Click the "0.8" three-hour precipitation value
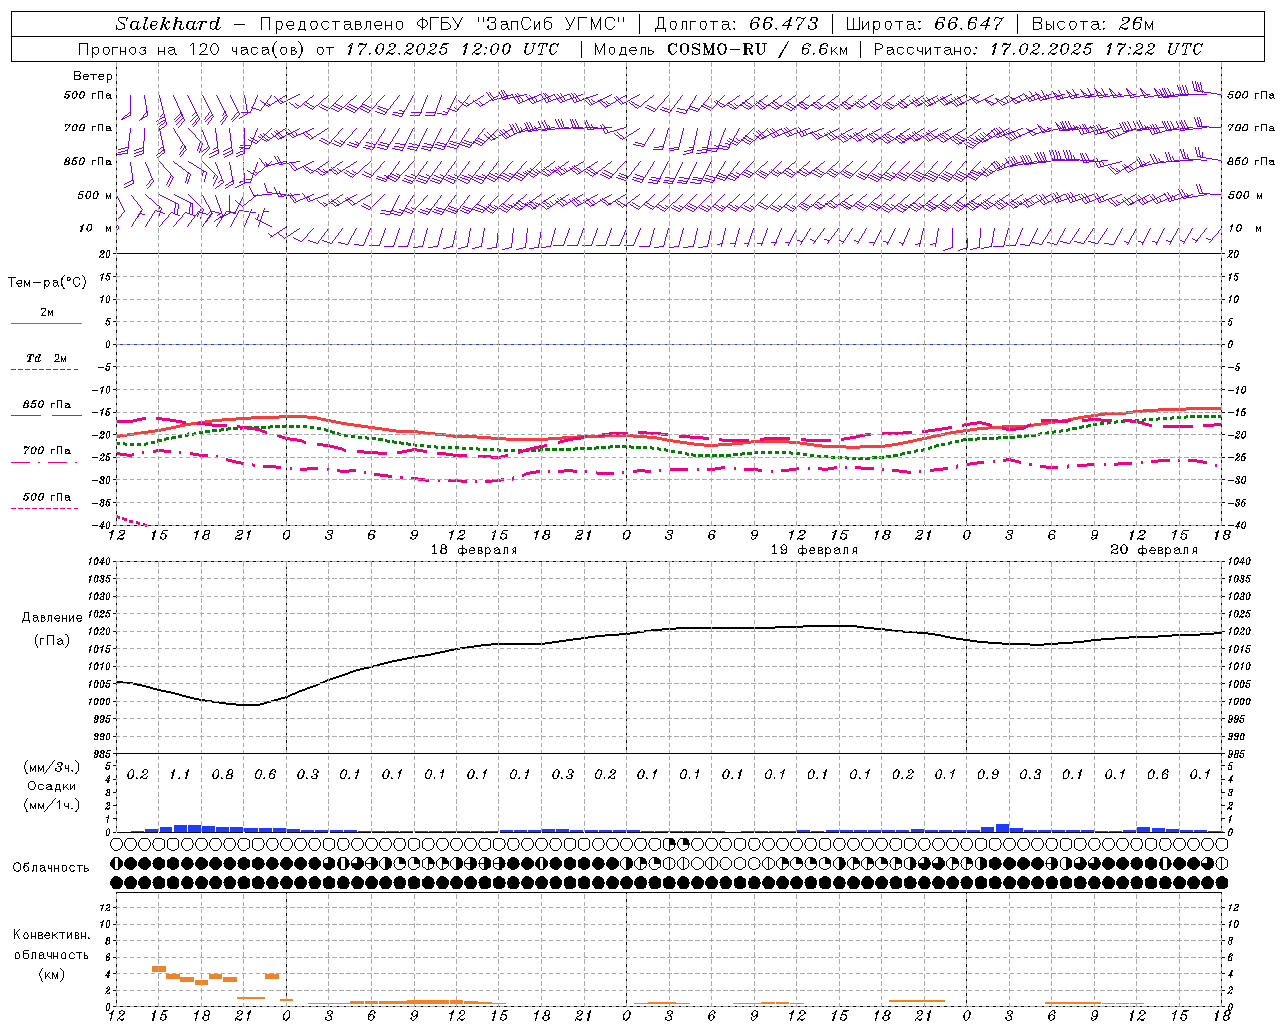 click(222, 775)
